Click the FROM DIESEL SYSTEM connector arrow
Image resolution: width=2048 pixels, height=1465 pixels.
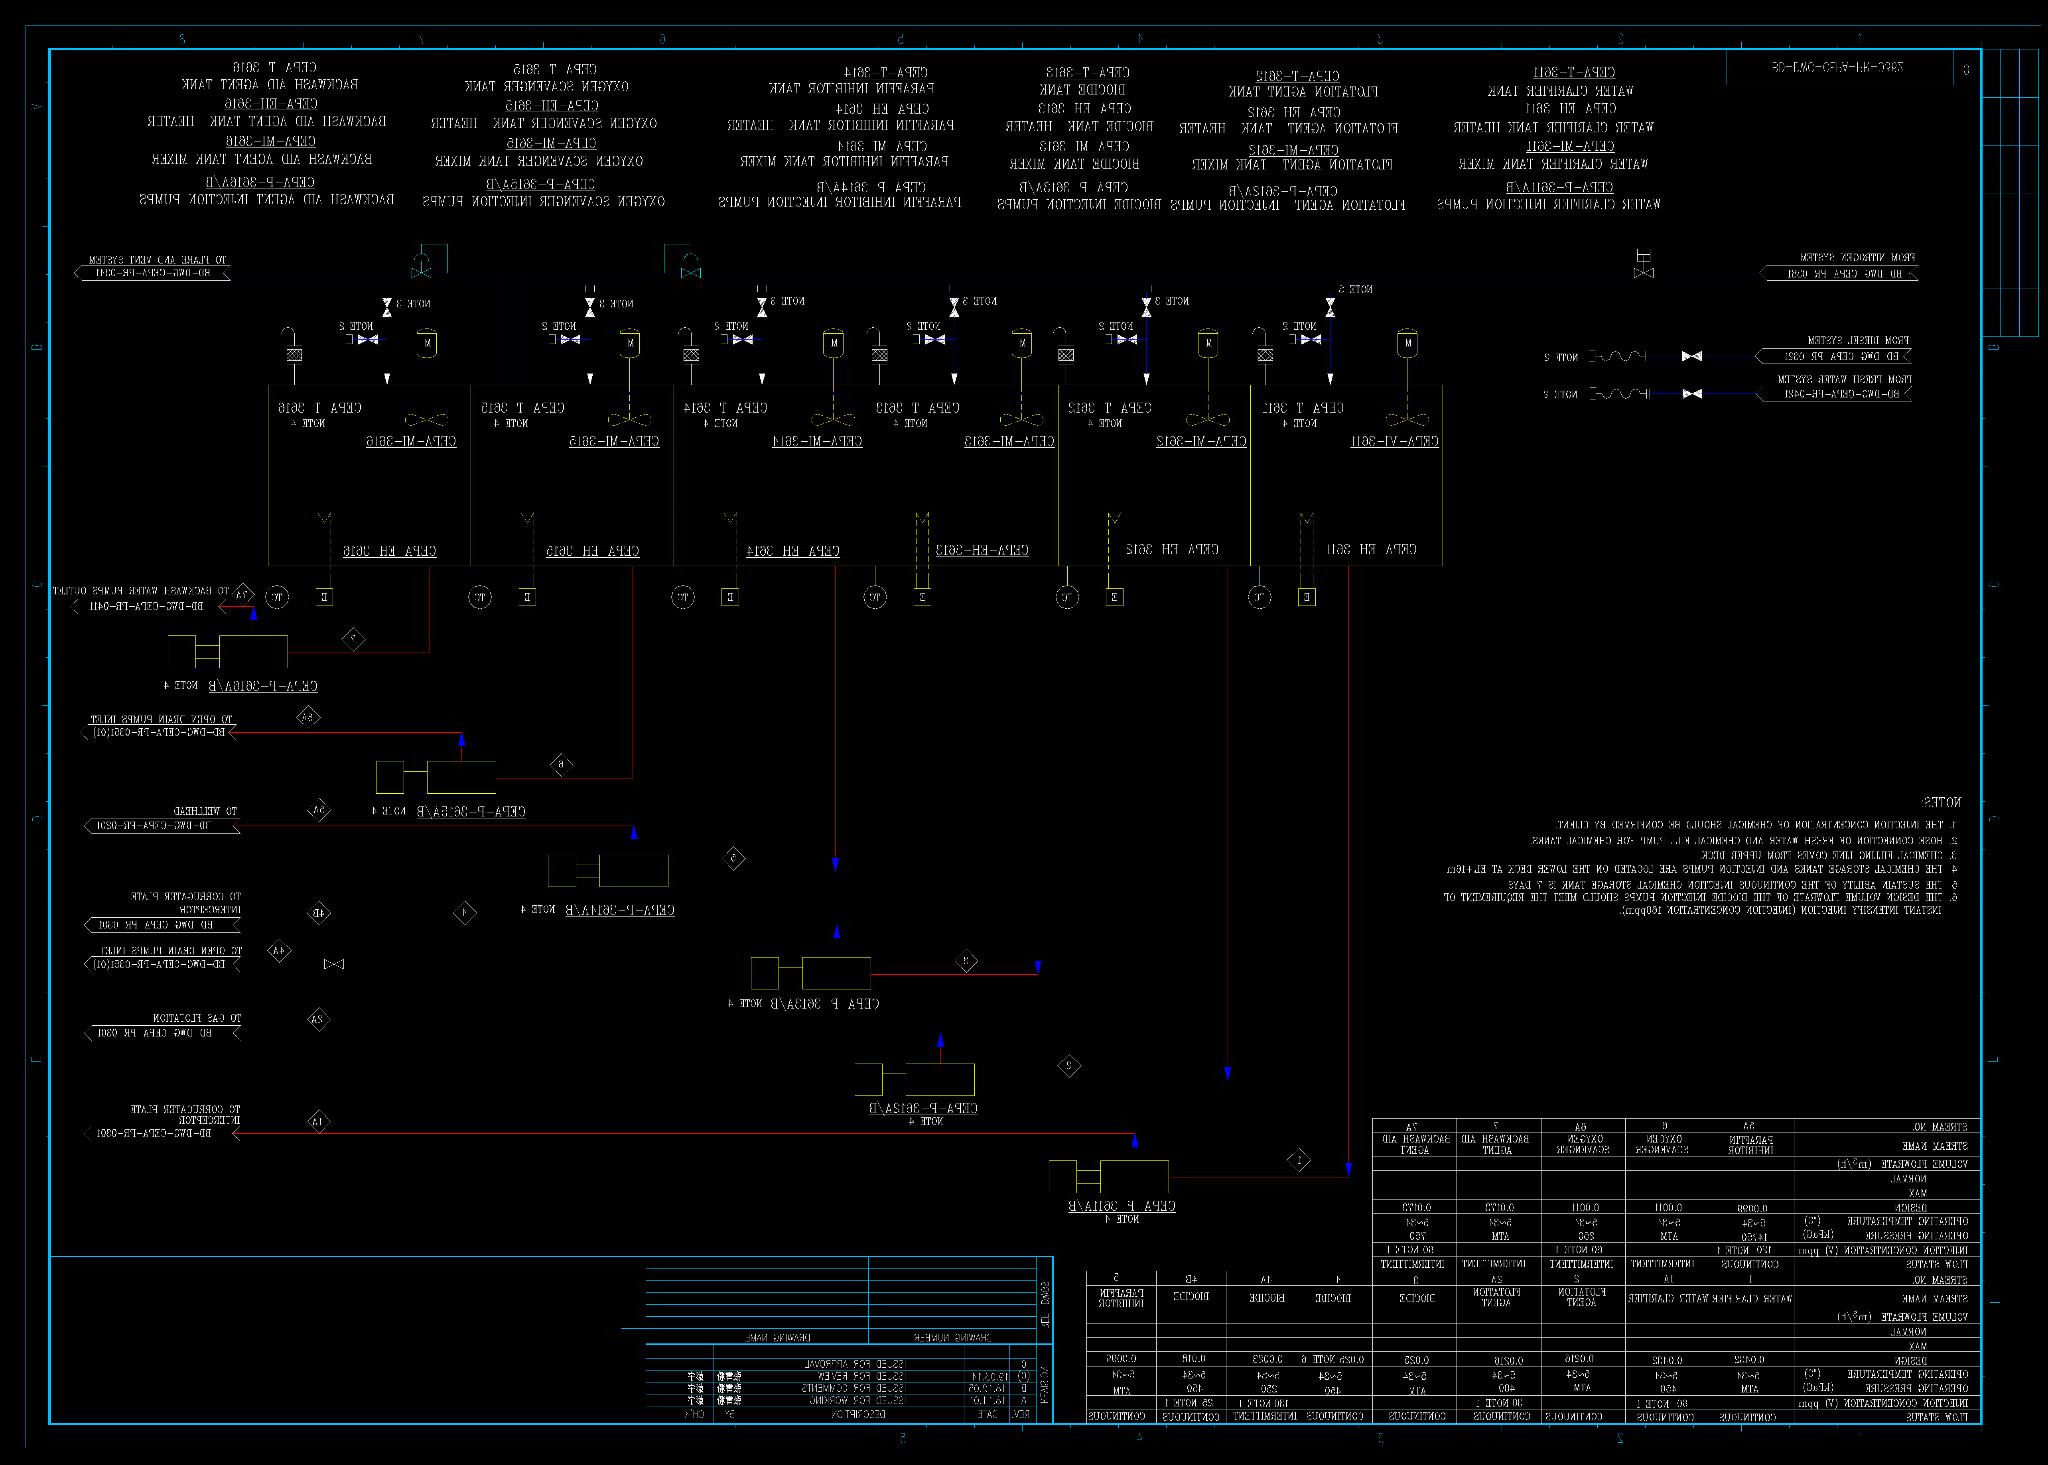[x=1833, y=356]
